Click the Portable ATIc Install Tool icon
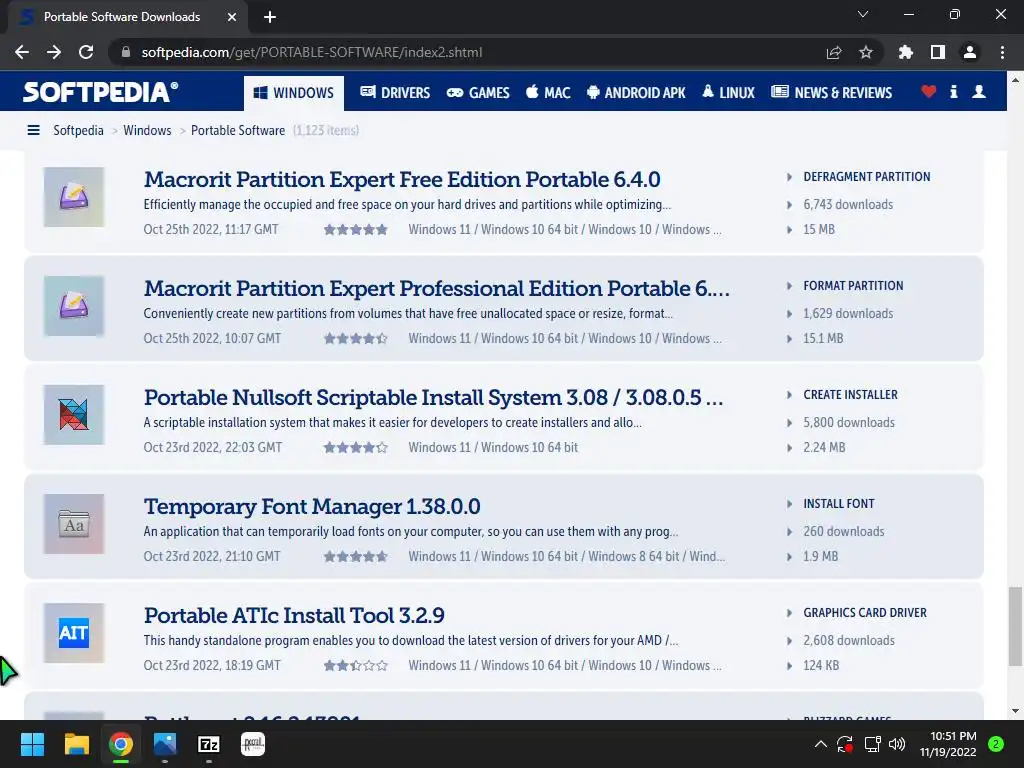 (74, 633)
